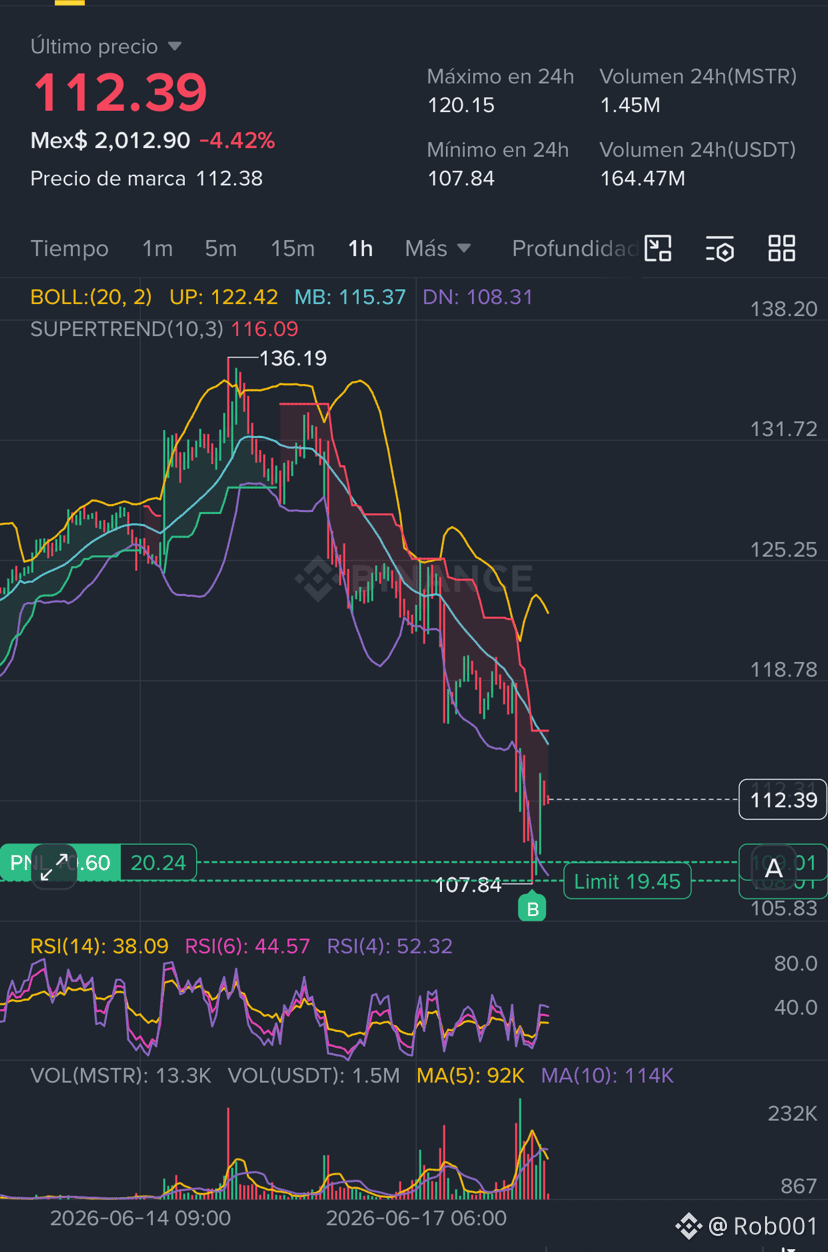Expand chart with fullscreen arrows icon
Image resolution: width=828 pixels, height=1252 pixels.
pos(54,866)
